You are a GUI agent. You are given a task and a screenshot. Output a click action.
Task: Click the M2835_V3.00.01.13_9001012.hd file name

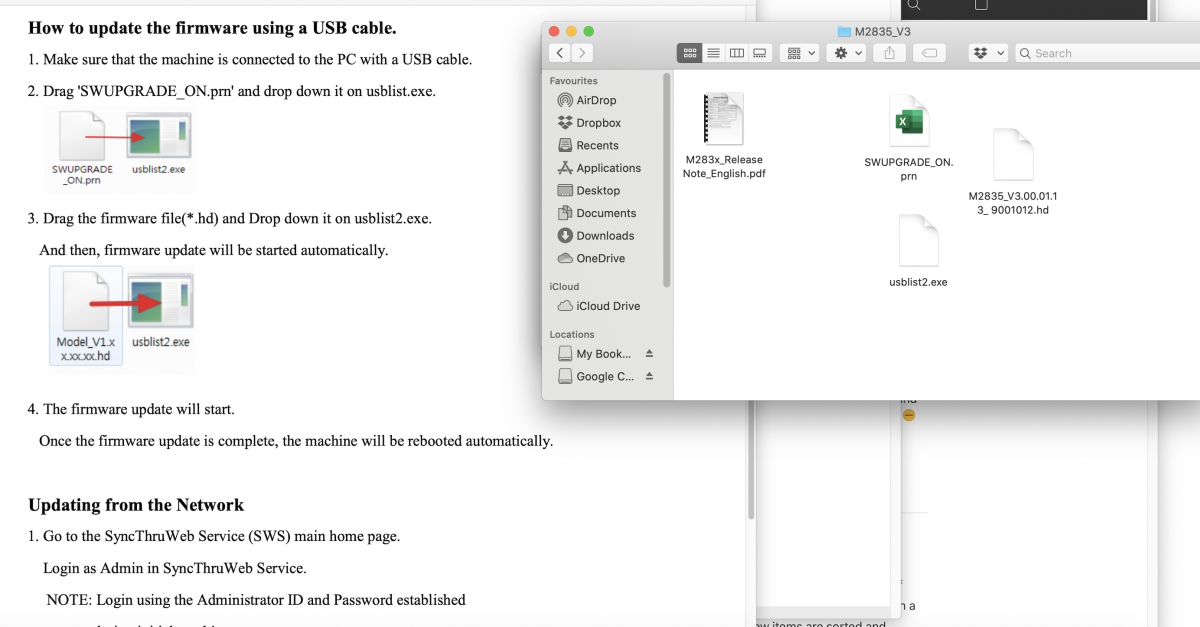[1013, 203]
